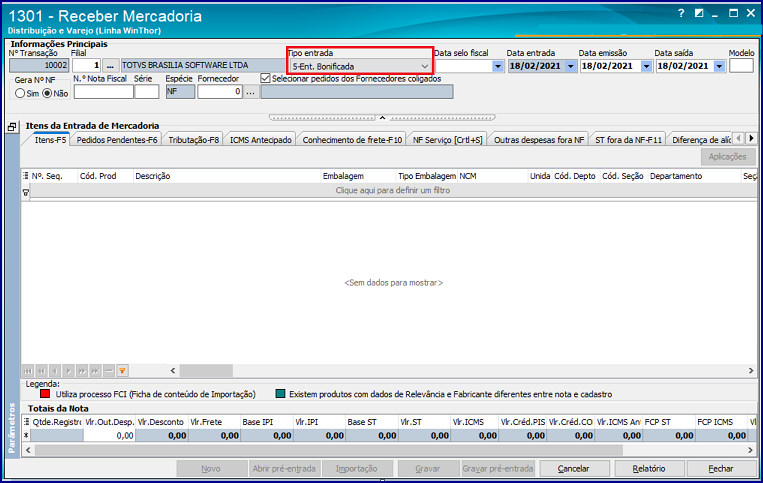This screenshot has width=763, height=483.
Task: Open the Data selo fiscal date picker
Action: point(498,66)
